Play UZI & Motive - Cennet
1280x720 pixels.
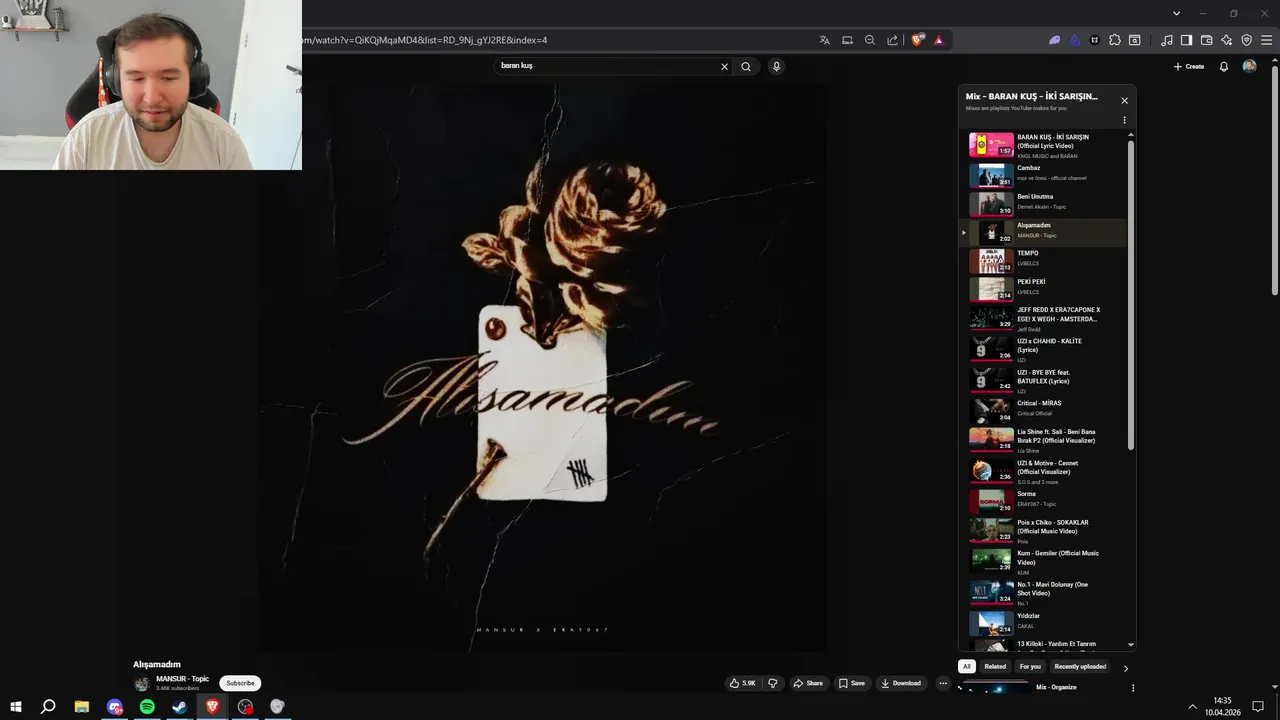tap(1043, 472)
